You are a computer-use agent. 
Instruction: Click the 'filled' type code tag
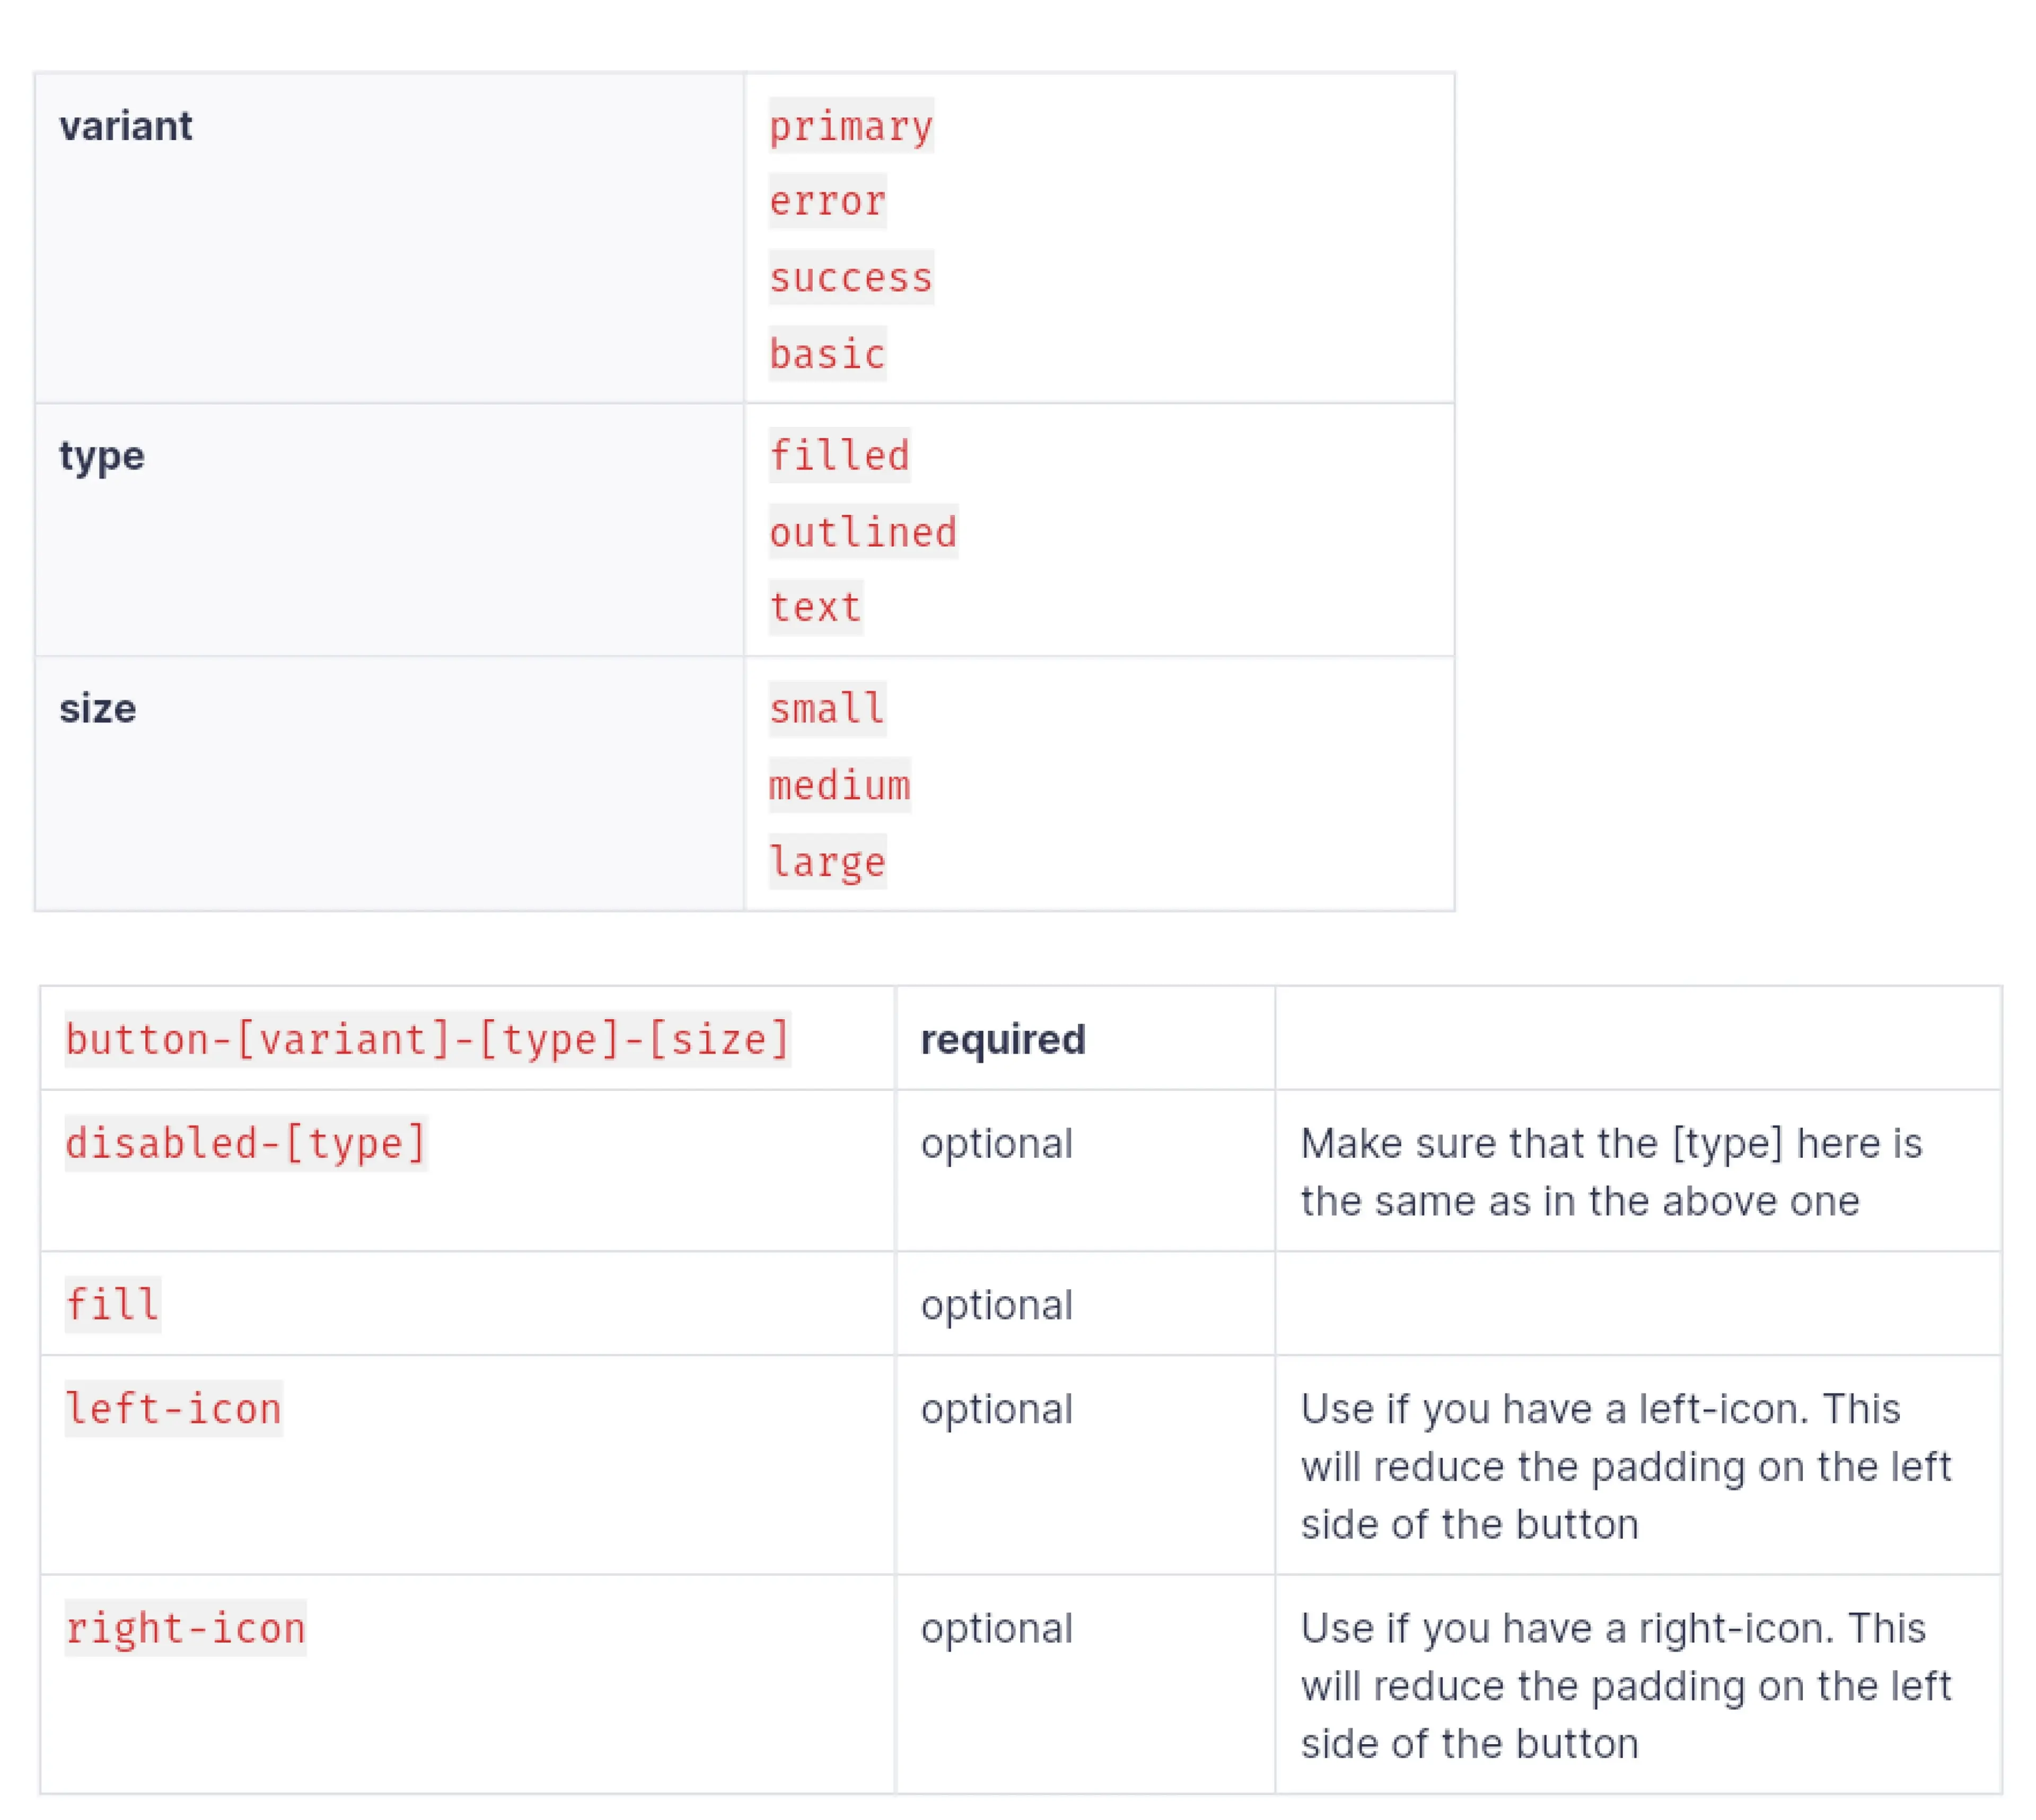click(839, 456)
